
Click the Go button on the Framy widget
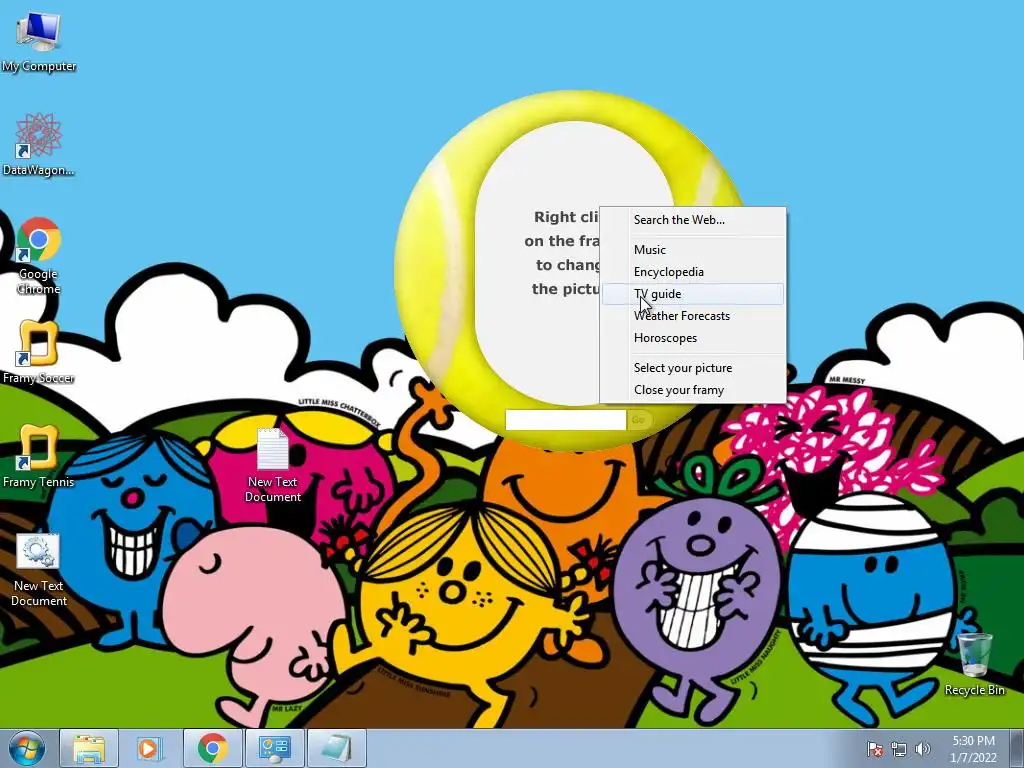(638, 420)
